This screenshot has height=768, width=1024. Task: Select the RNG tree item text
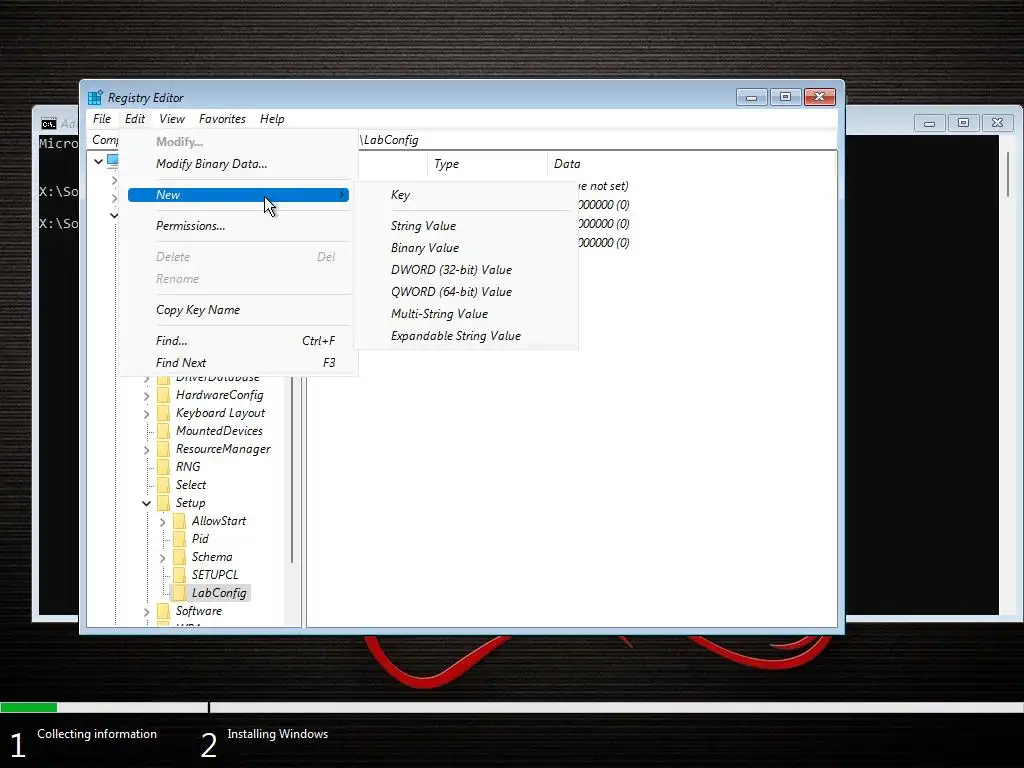click(x=188, y=467)
